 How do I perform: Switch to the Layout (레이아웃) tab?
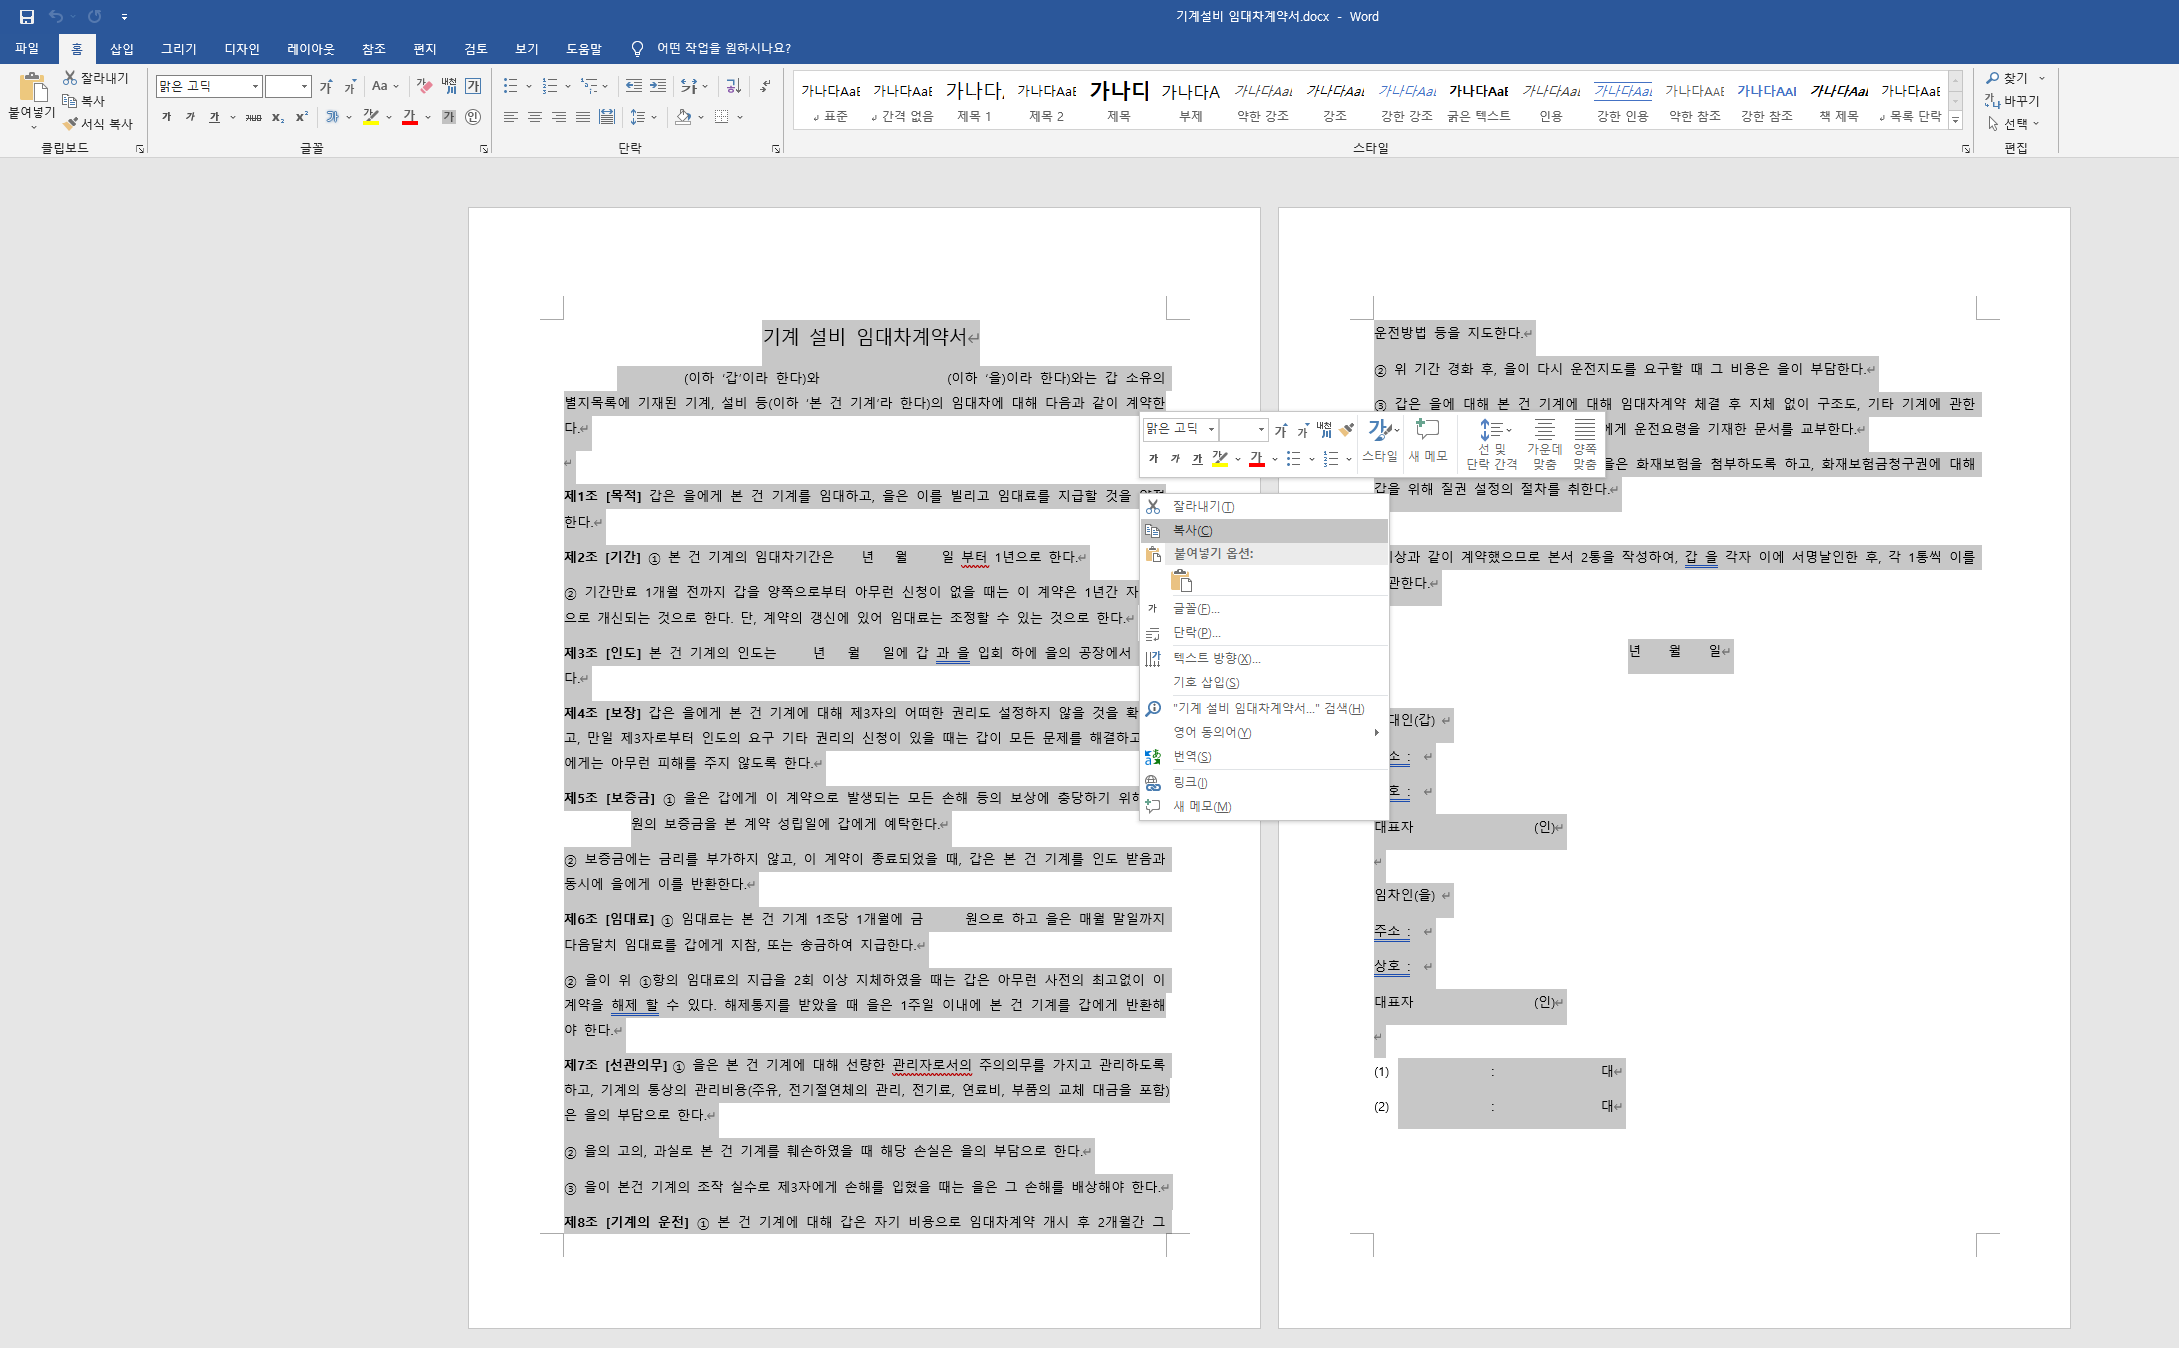[x=310, y=48]
